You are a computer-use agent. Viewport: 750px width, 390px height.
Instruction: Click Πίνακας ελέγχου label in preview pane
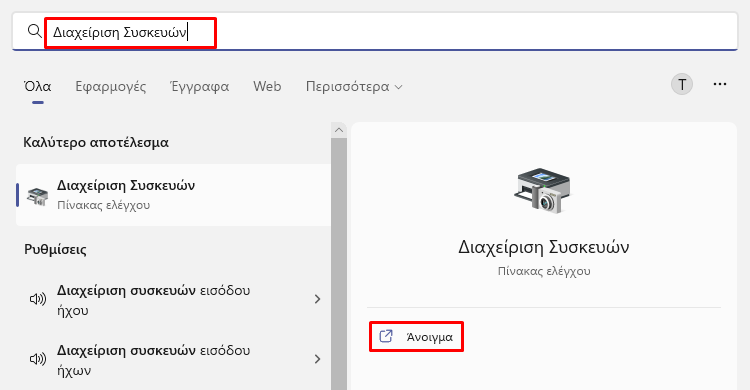(544, 271)
